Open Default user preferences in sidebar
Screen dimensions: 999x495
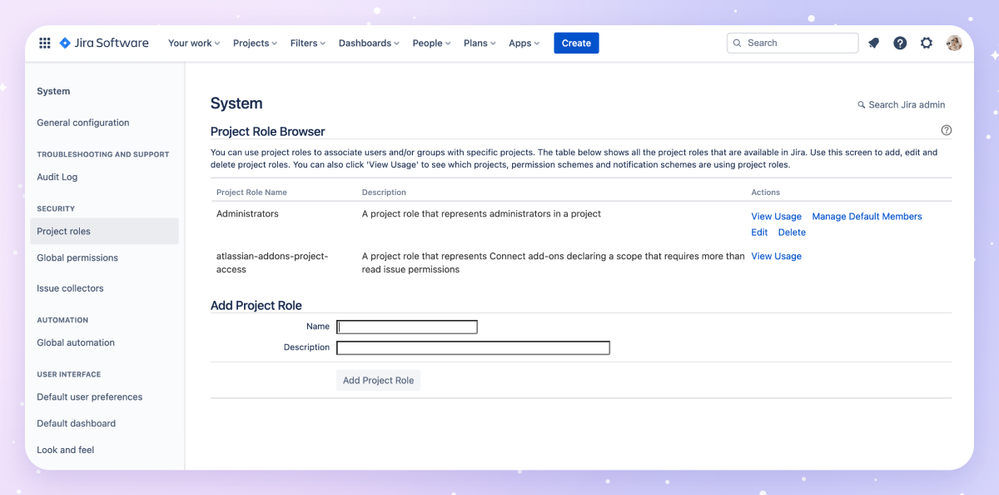click(89, 396)
